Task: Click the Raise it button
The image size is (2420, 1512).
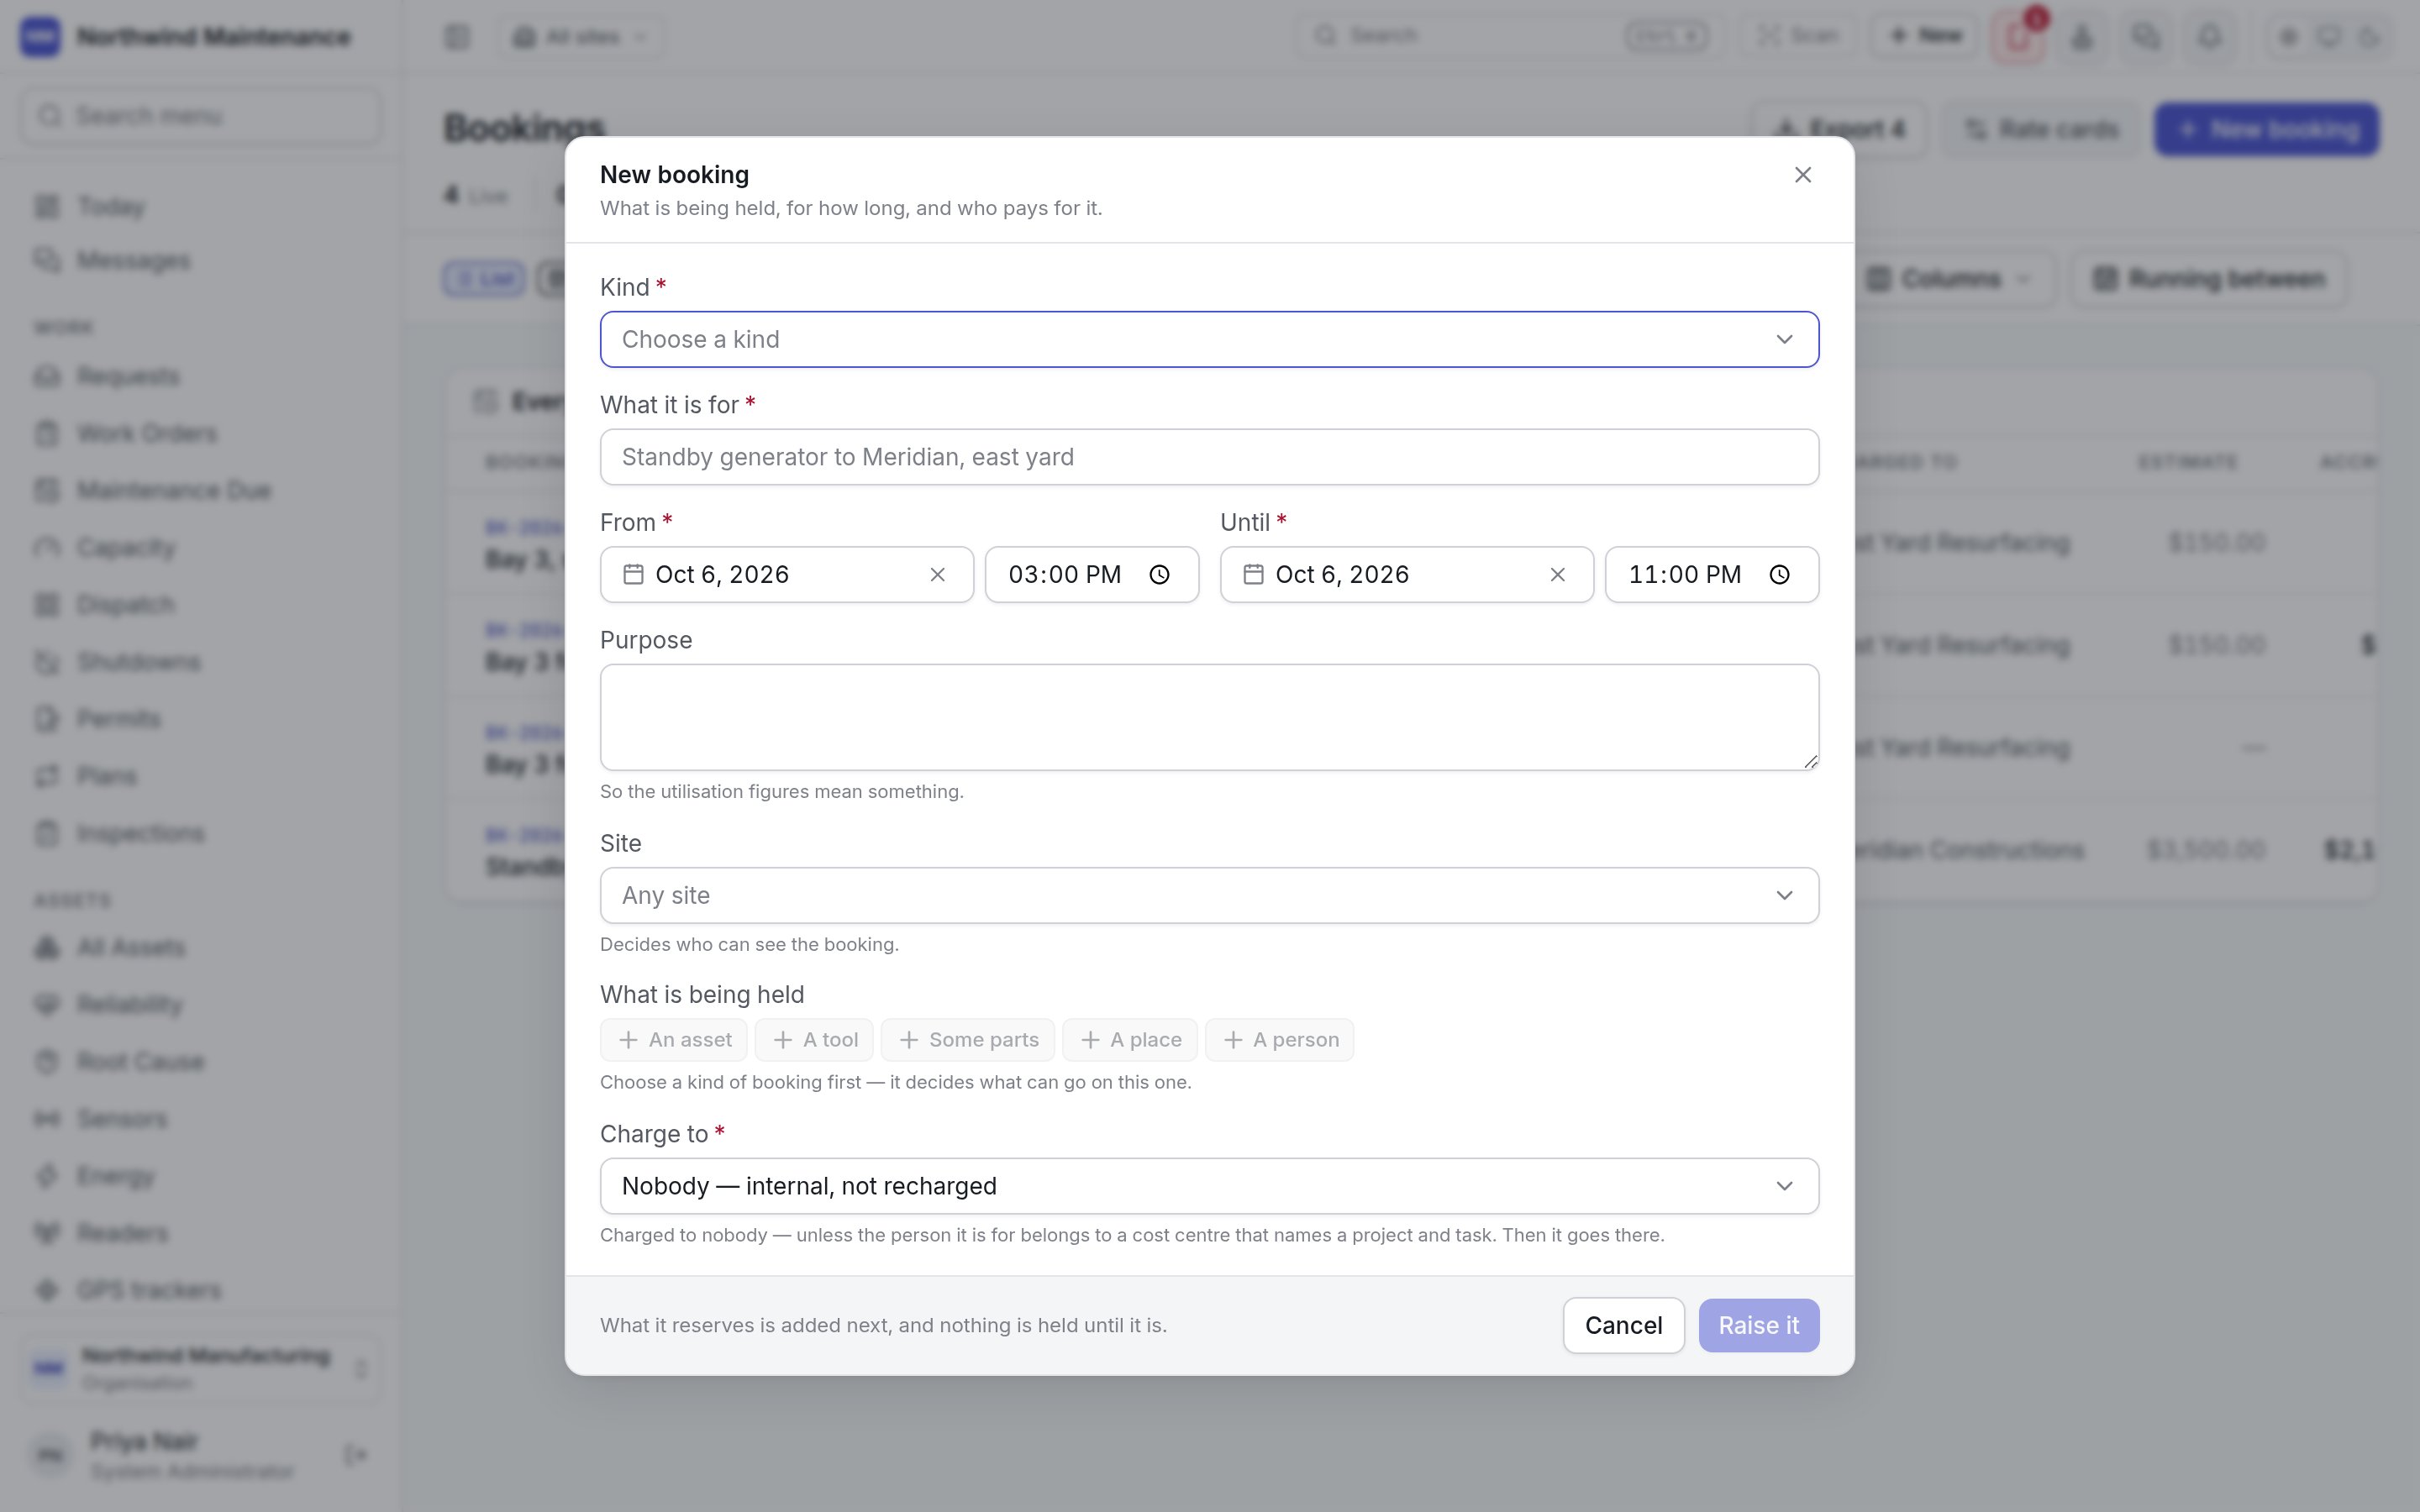Action: coord(1758,1325)
